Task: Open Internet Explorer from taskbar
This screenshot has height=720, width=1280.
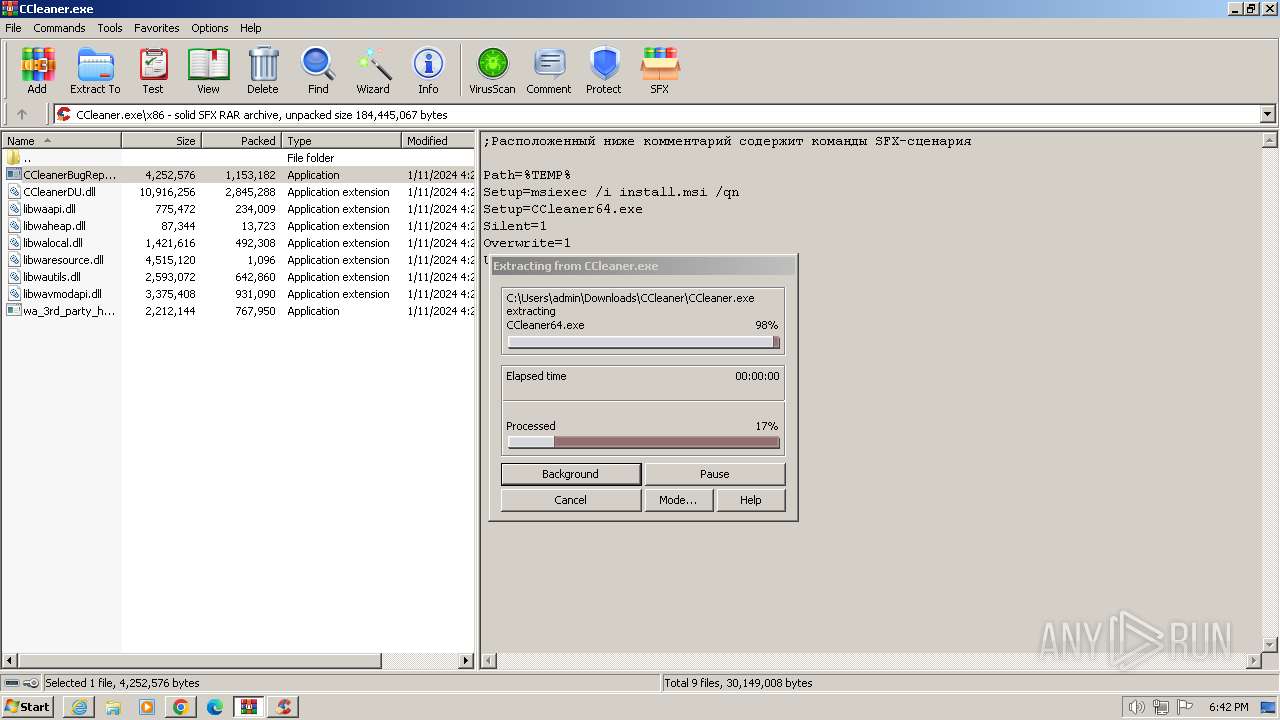Action: tap(79, 707)
